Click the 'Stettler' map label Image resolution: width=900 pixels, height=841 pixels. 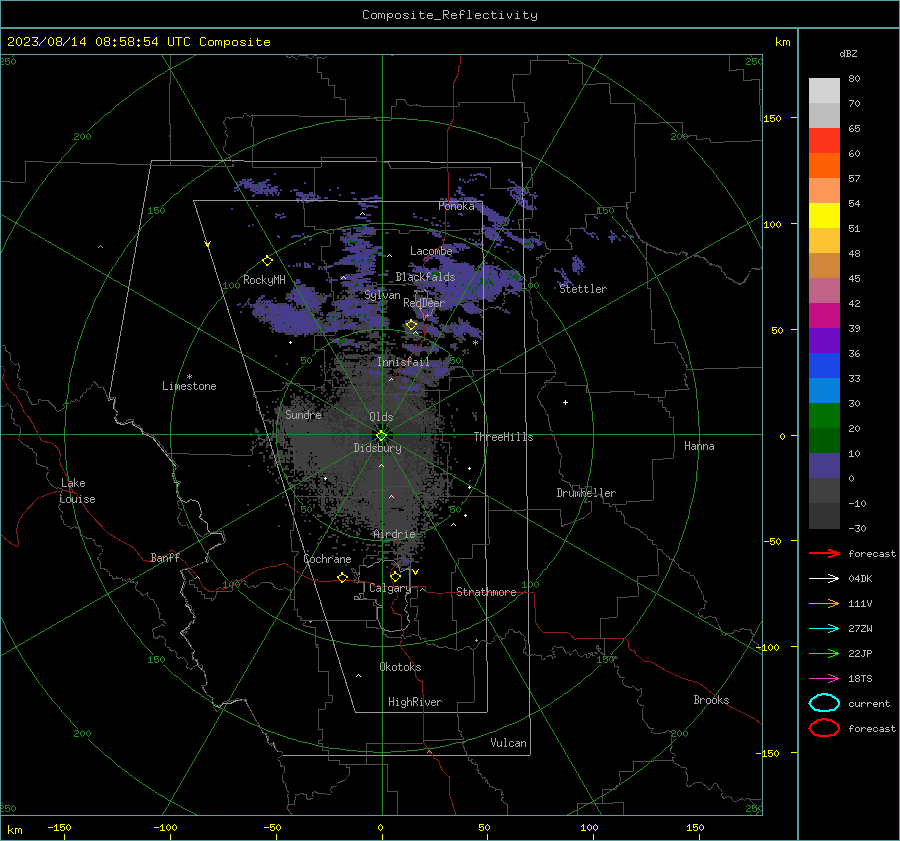[583, 289]
